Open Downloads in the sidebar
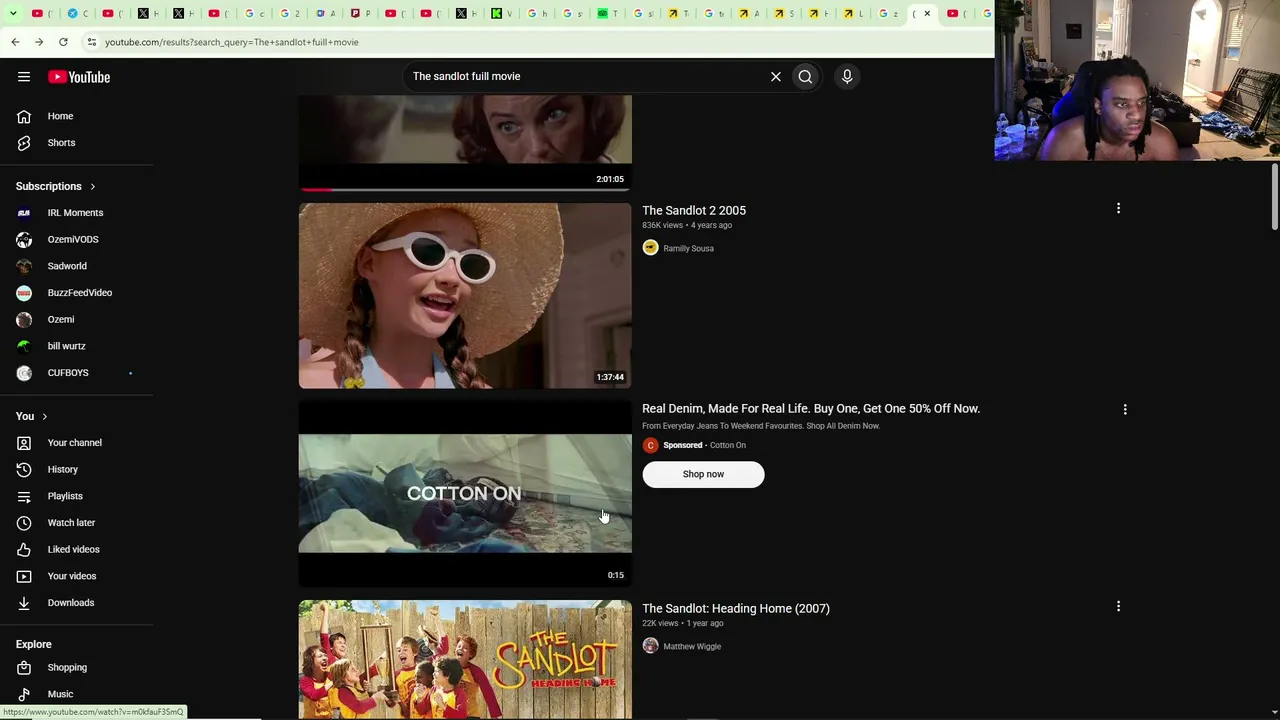 (x=76, y=603)
